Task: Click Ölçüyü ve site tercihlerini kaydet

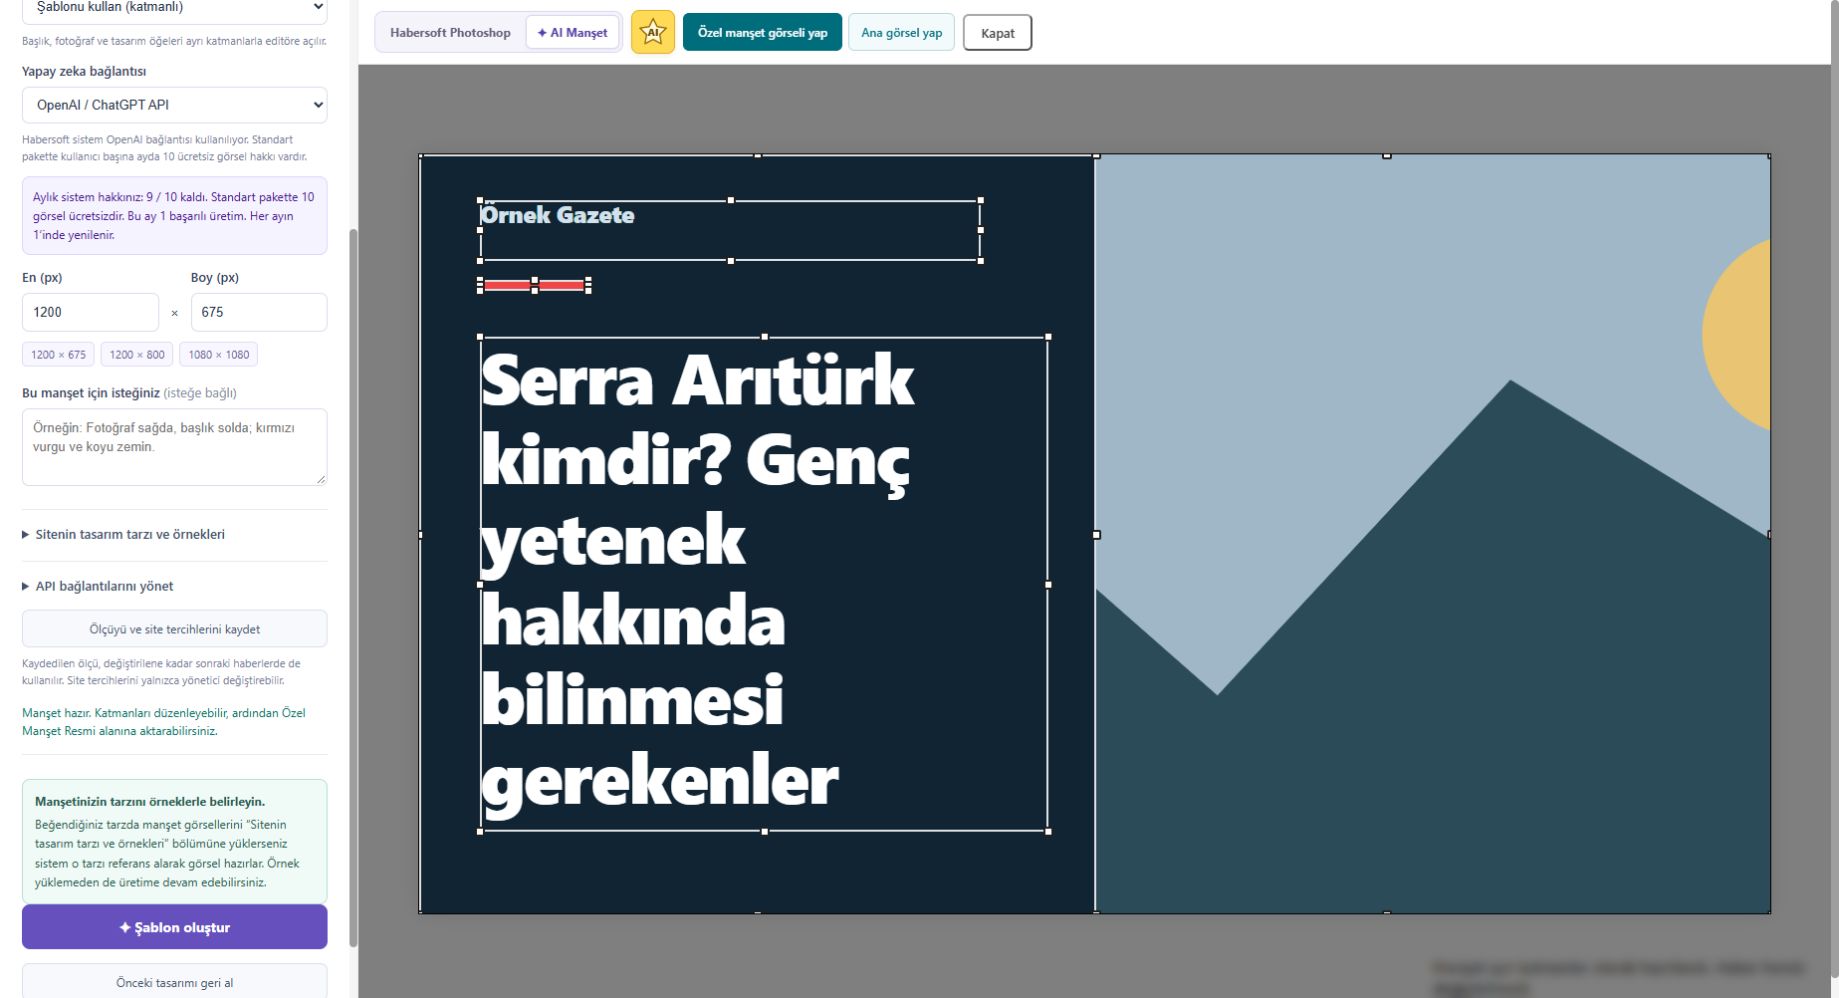Action: click(174, 629)
